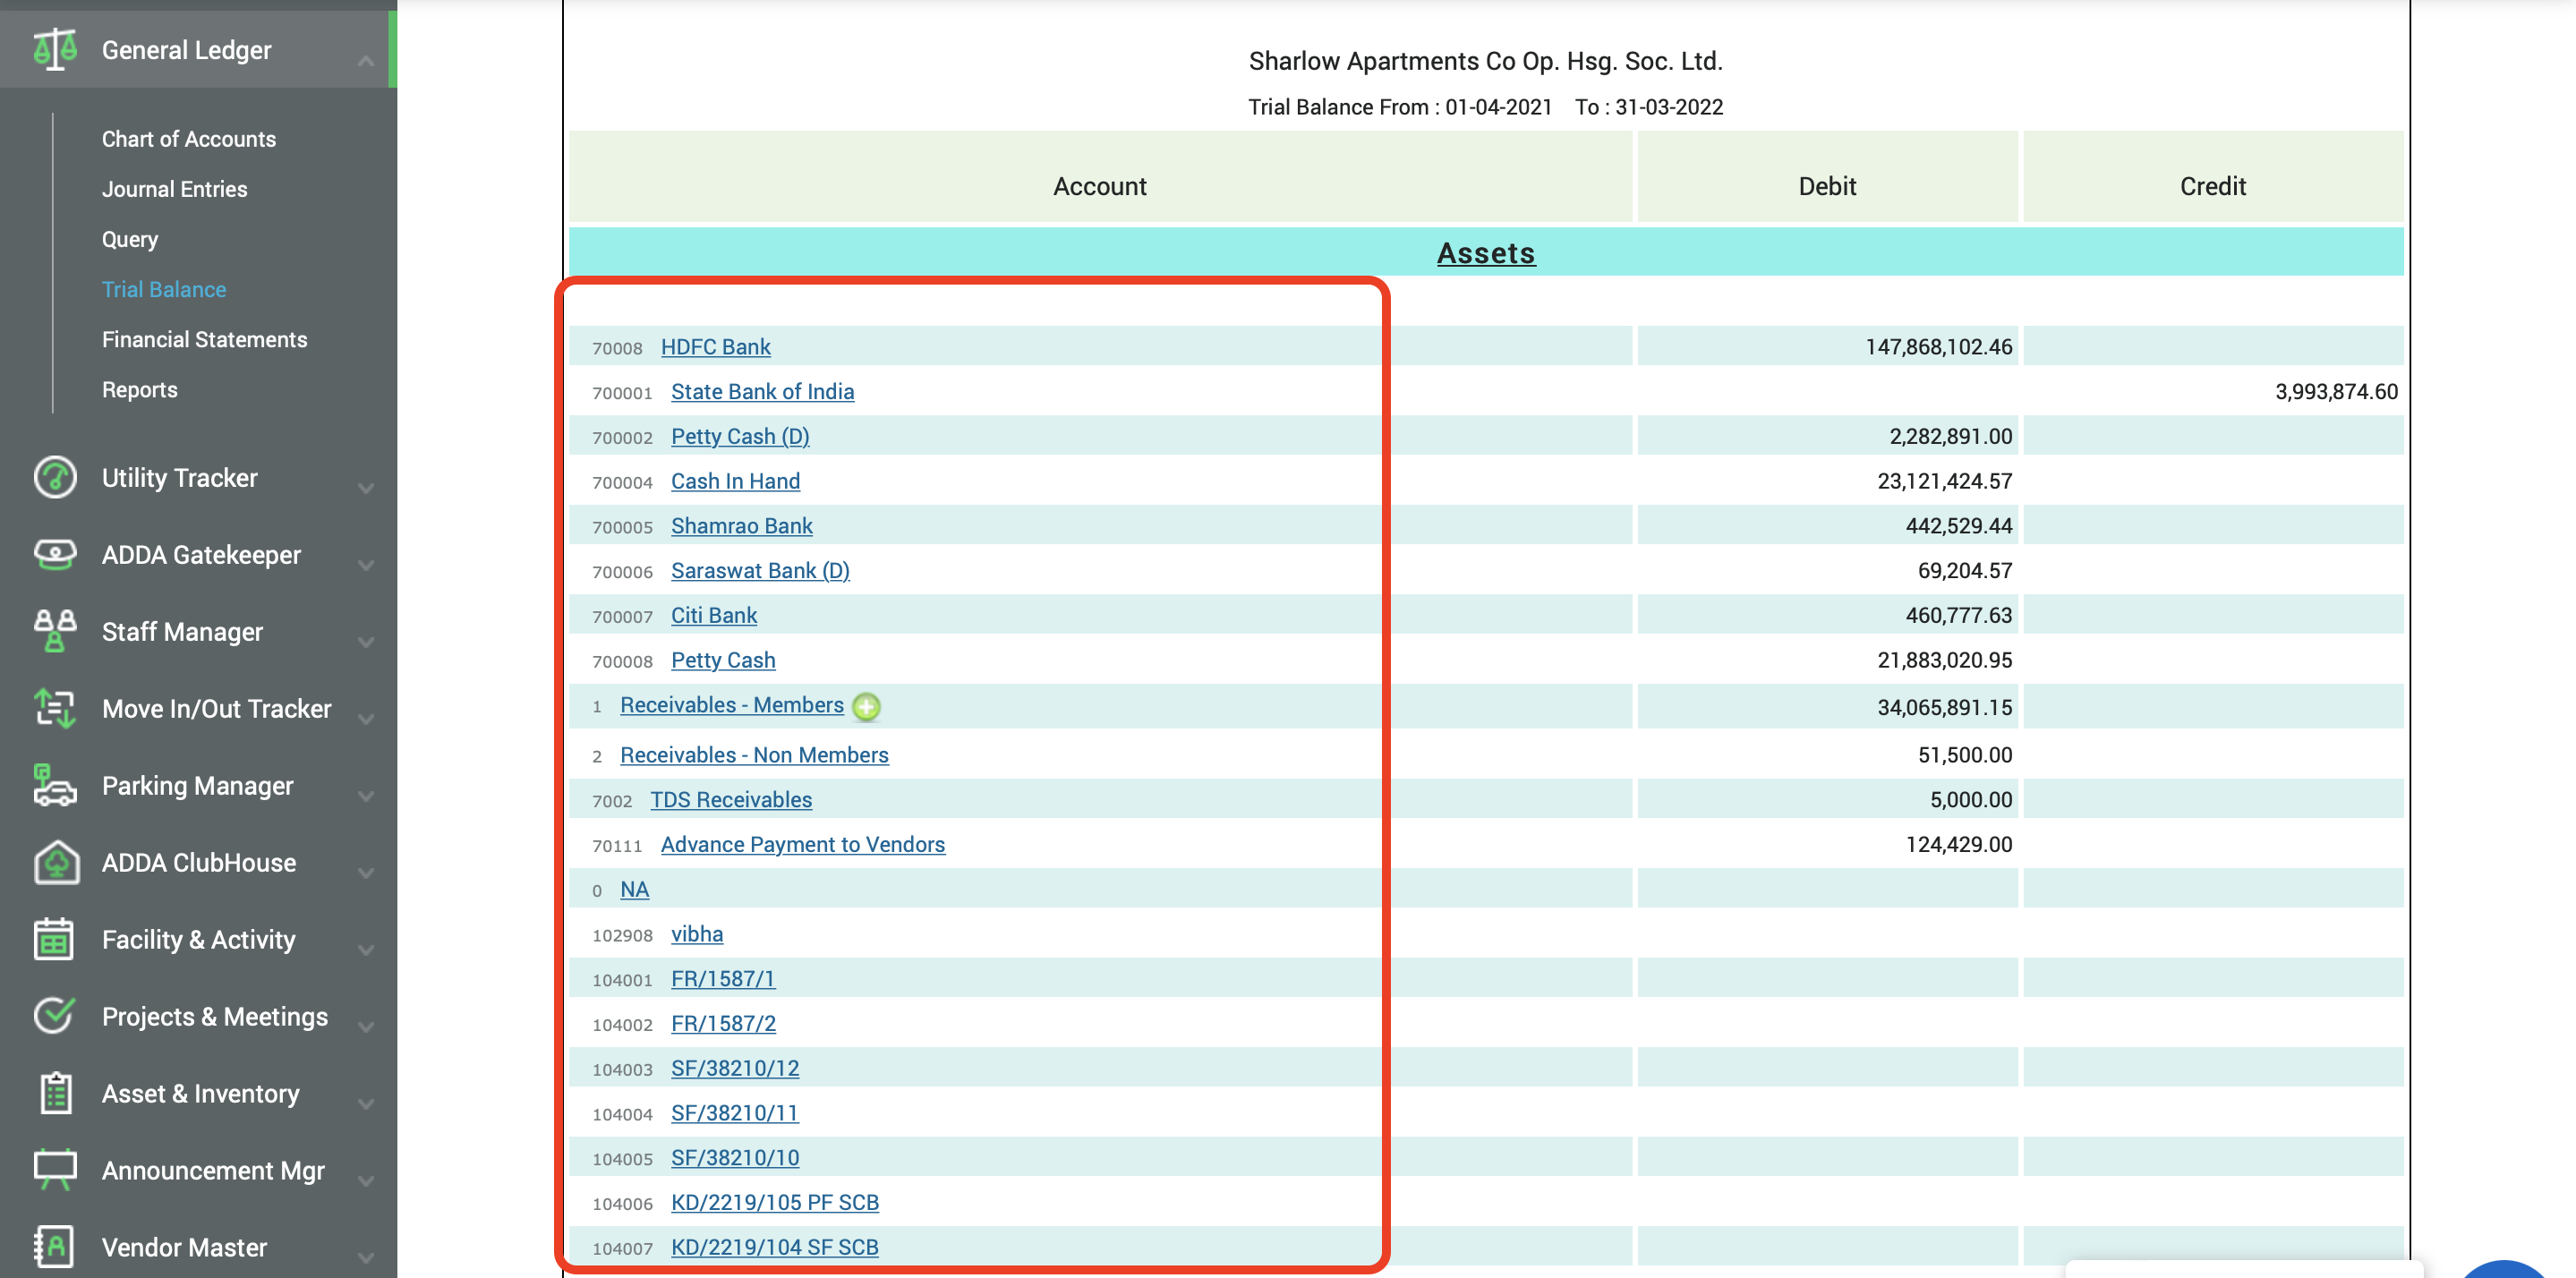Select the Move In/Out Tracker icon
Screen dimensions: 2576x1278
tap(54, 708)
